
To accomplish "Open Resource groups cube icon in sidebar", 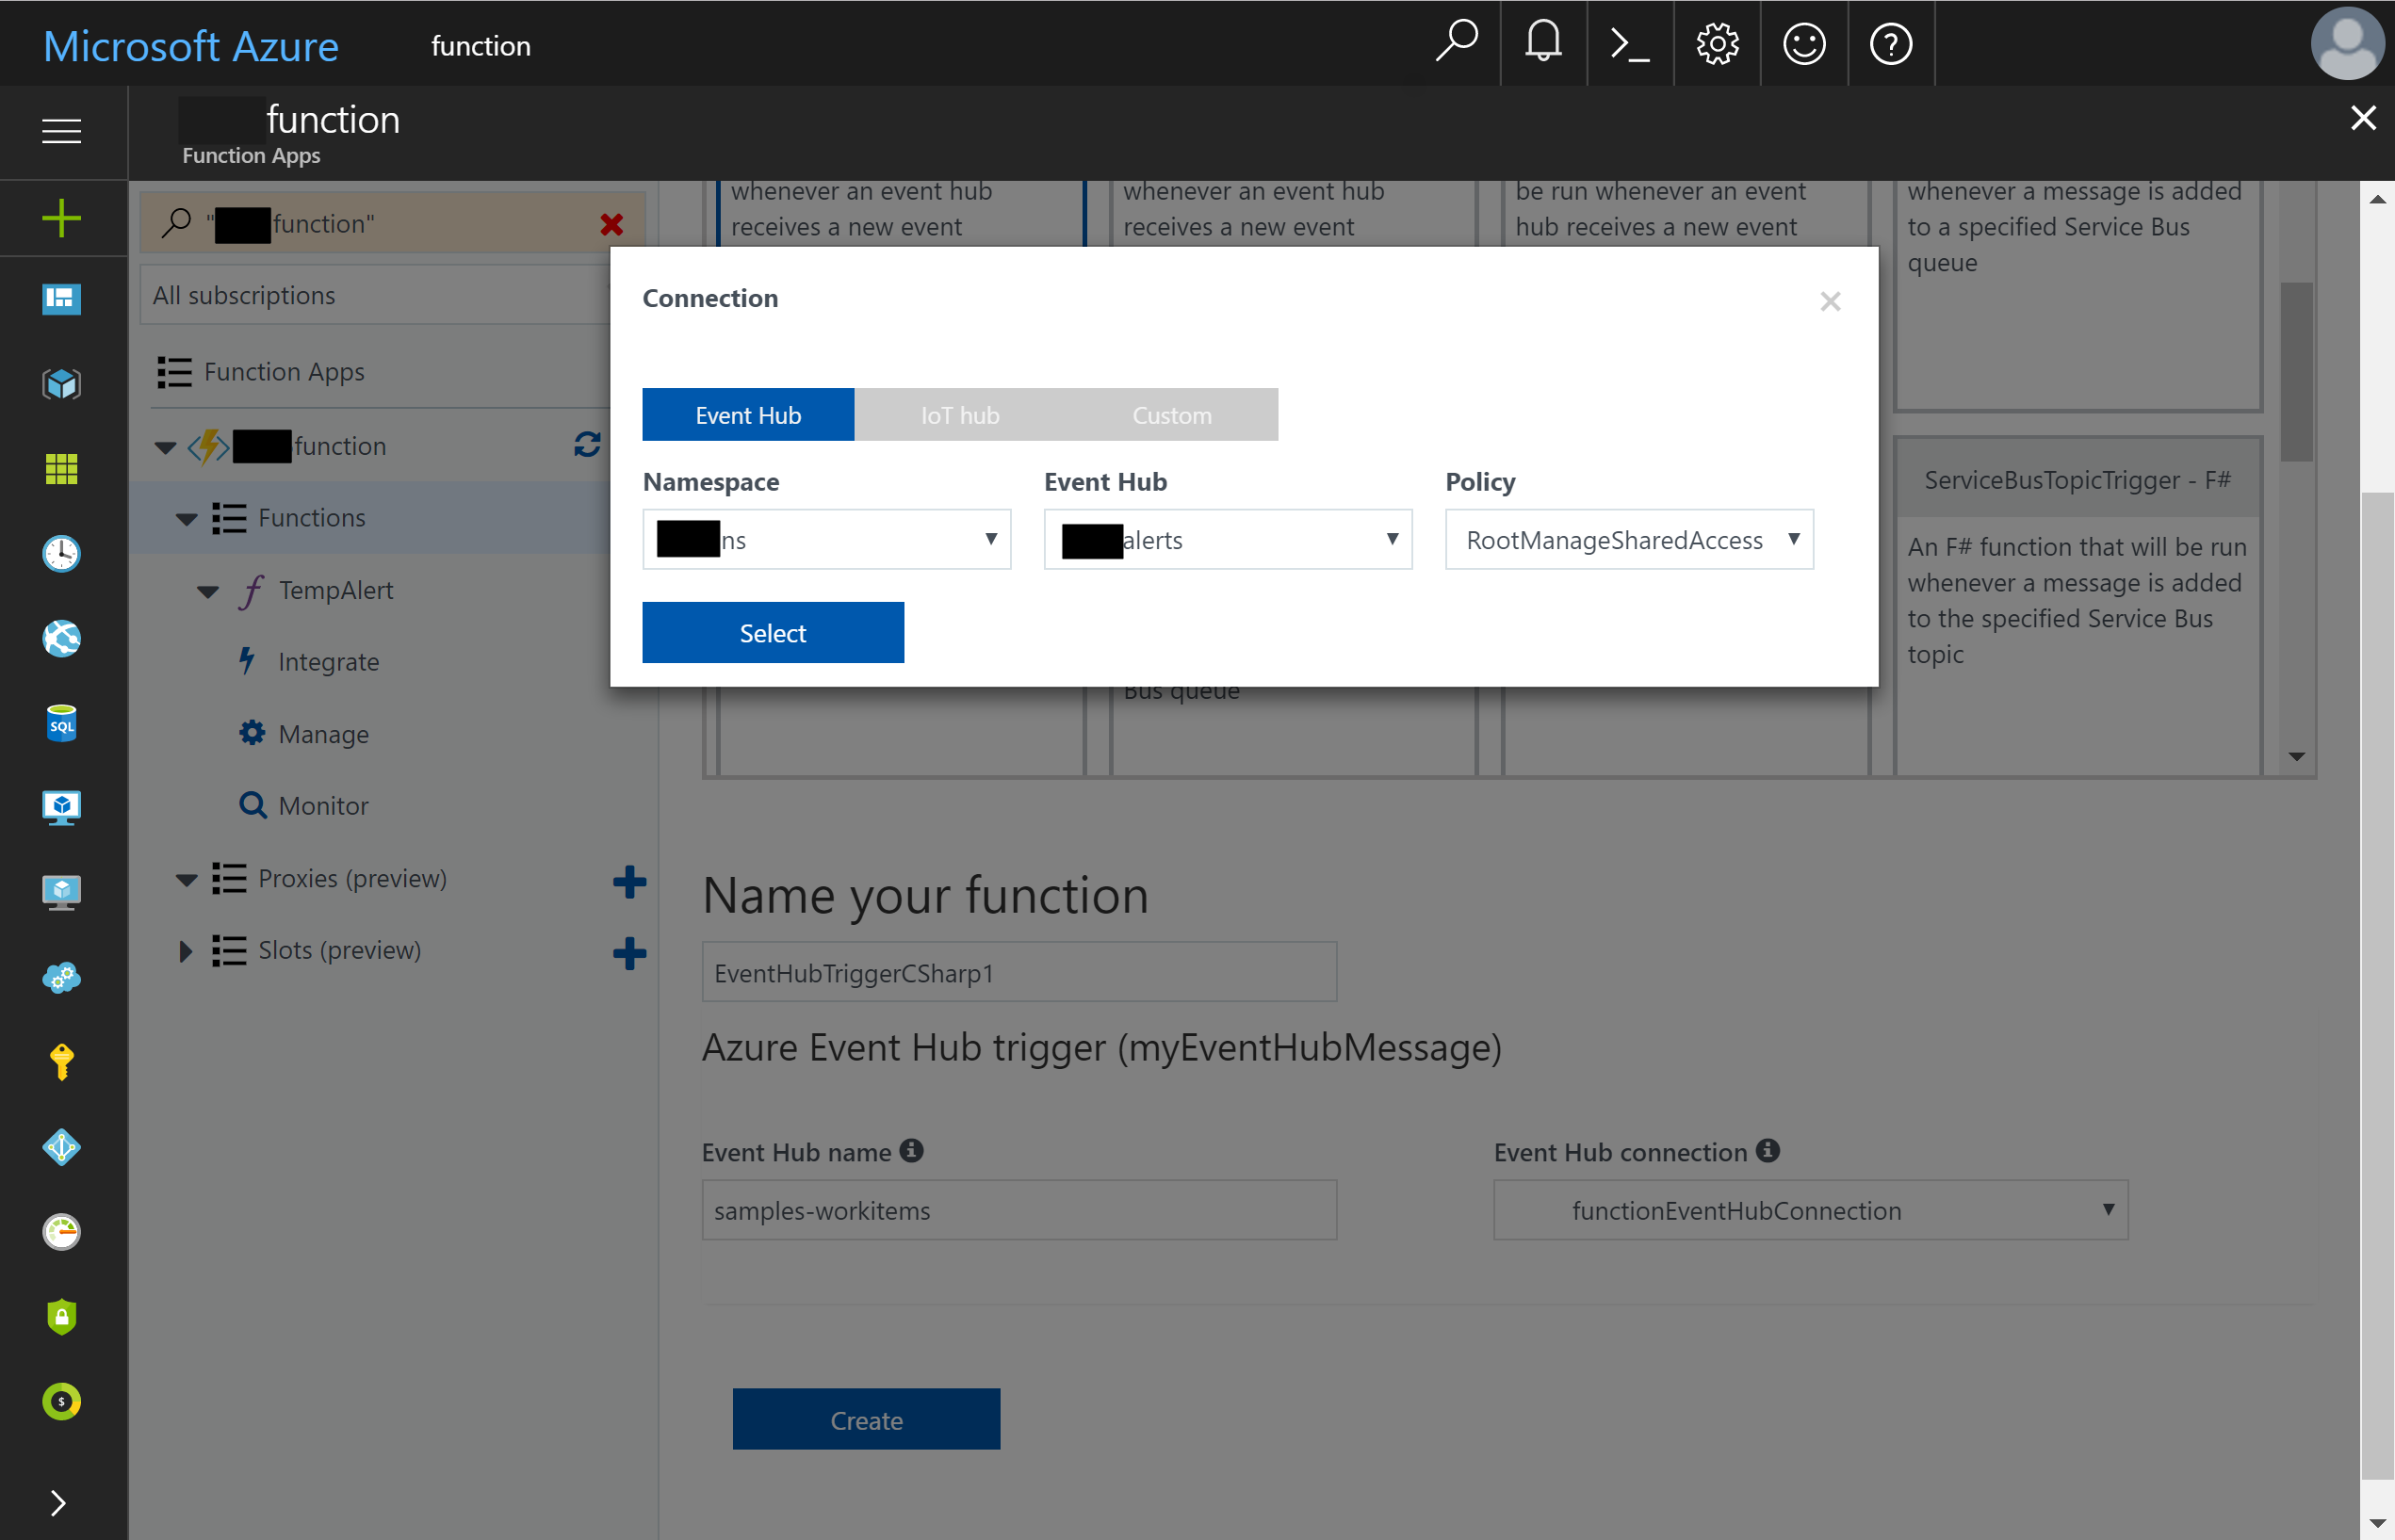I will 62,384.
